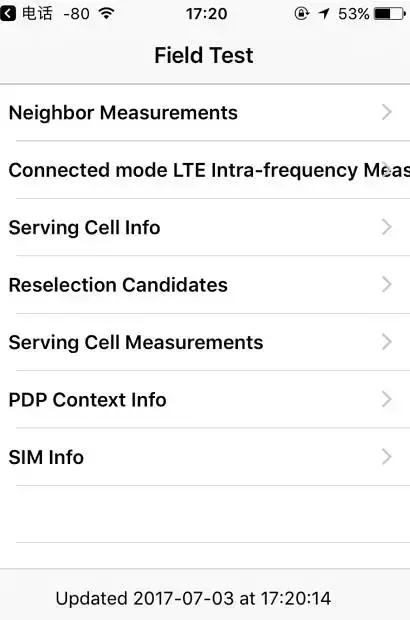This screenshot has width=410, height=620.
Task: Expand chevron beside Reselection Candidates
Action: (x=387, y=284)
